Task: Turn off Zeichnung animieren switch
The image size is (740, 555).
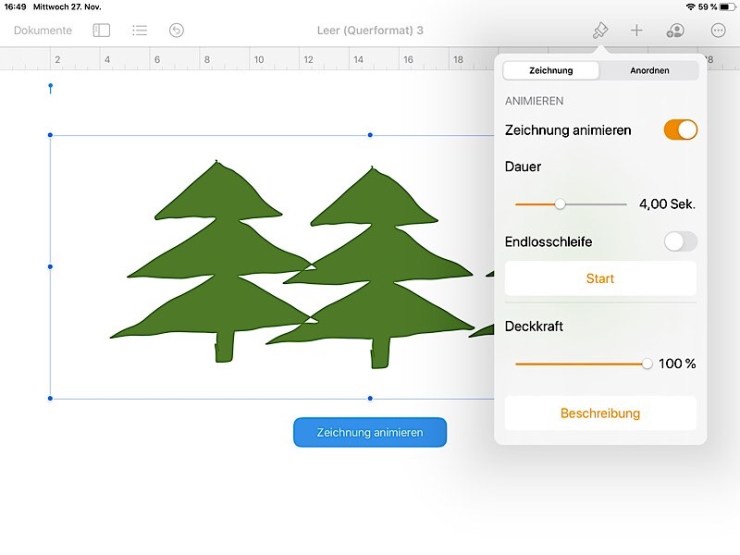Action: tap(680, 130)
